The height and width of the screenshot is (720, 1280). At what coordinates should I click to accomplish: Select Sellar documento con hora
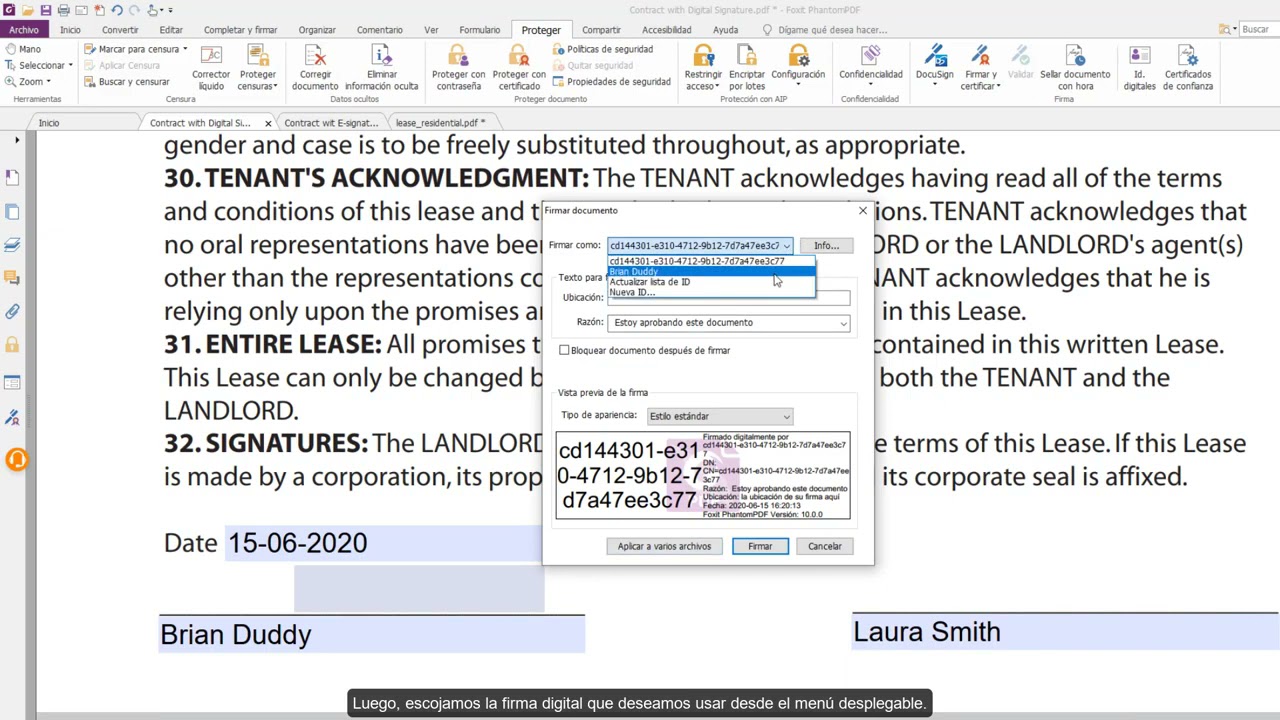(1075, 68)
